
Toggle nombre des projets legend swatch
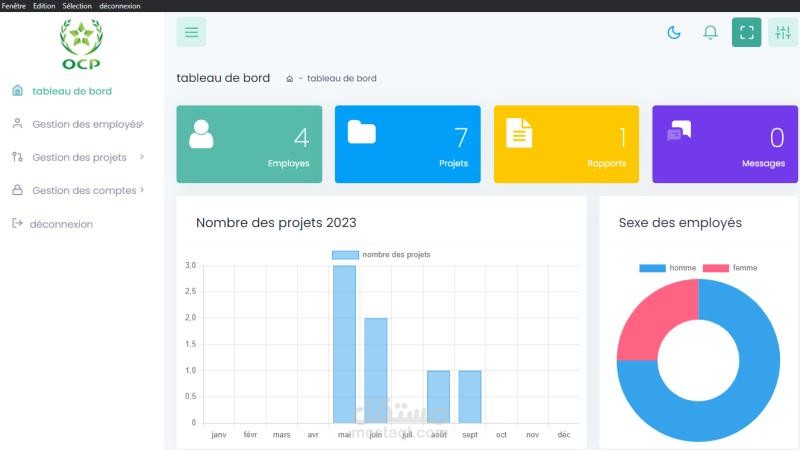pos(345,255)
